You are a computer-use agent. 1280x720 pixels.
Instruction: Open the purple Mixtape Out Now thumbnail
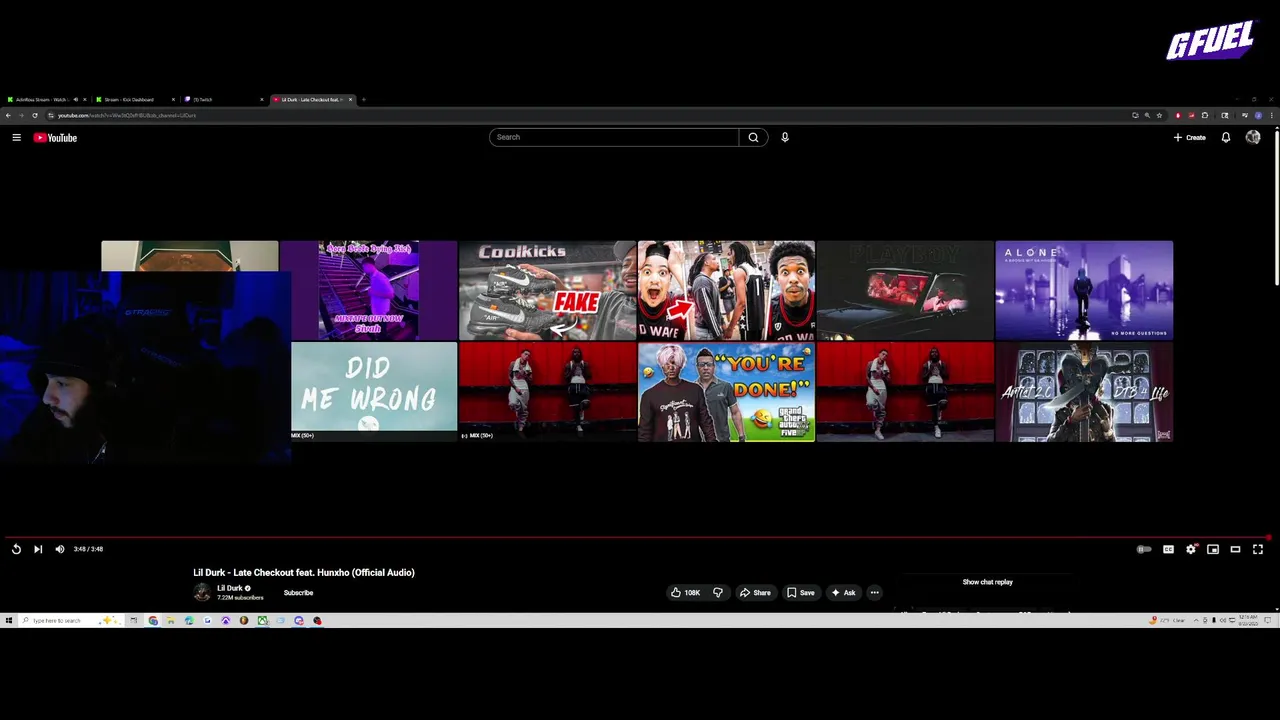(x=368, y=290)
